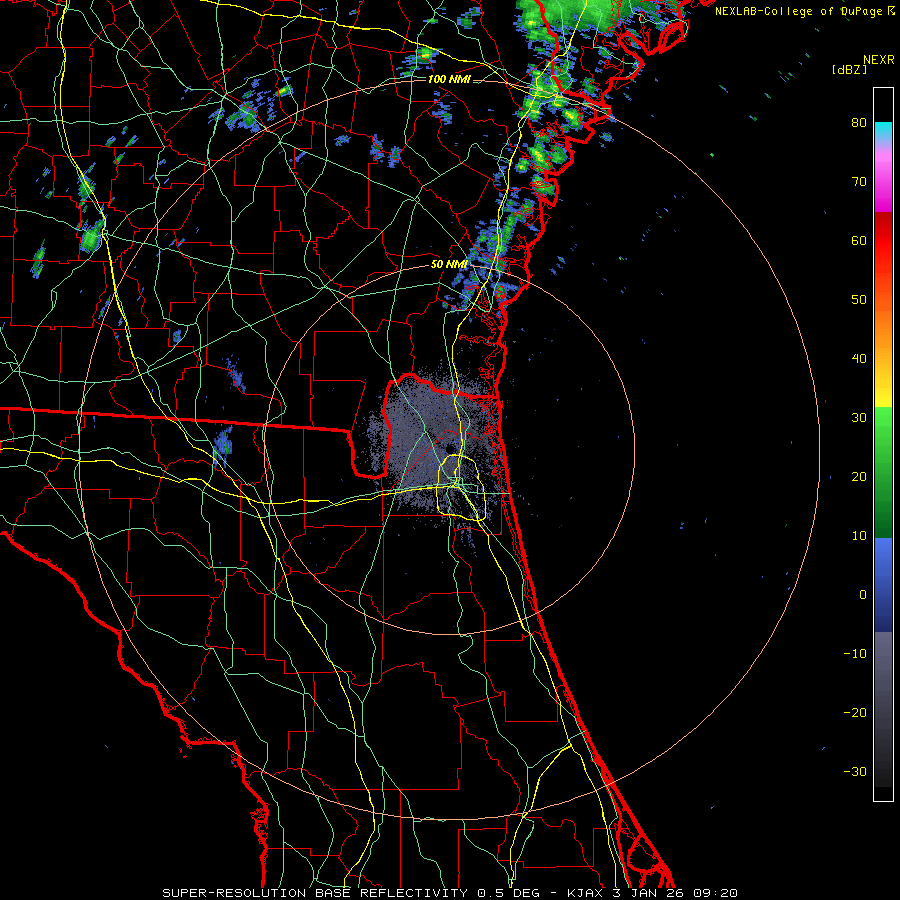Click the 40 value on the dBZ scale
This screenshot has height=900, width=900.
click(859, 359)
